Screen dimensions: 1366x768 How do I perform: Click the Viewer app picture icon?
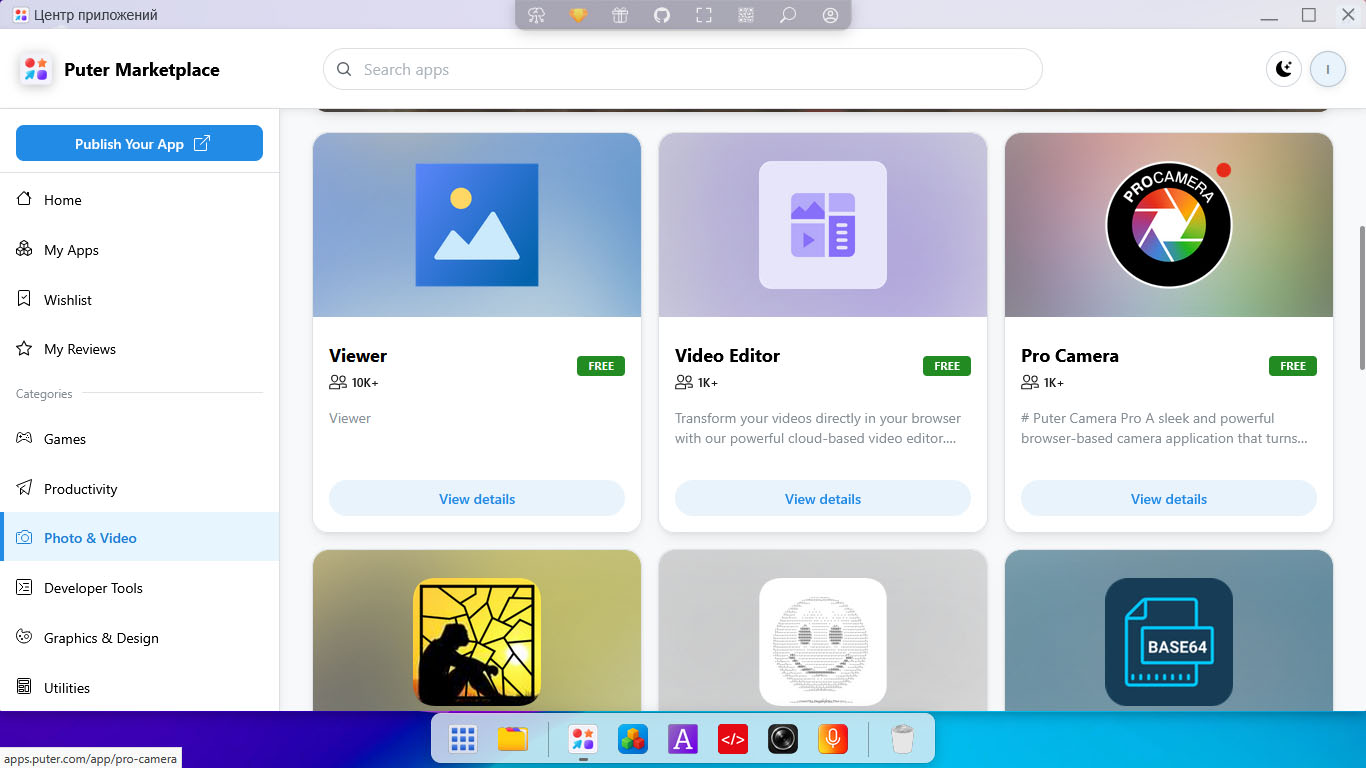477,225
